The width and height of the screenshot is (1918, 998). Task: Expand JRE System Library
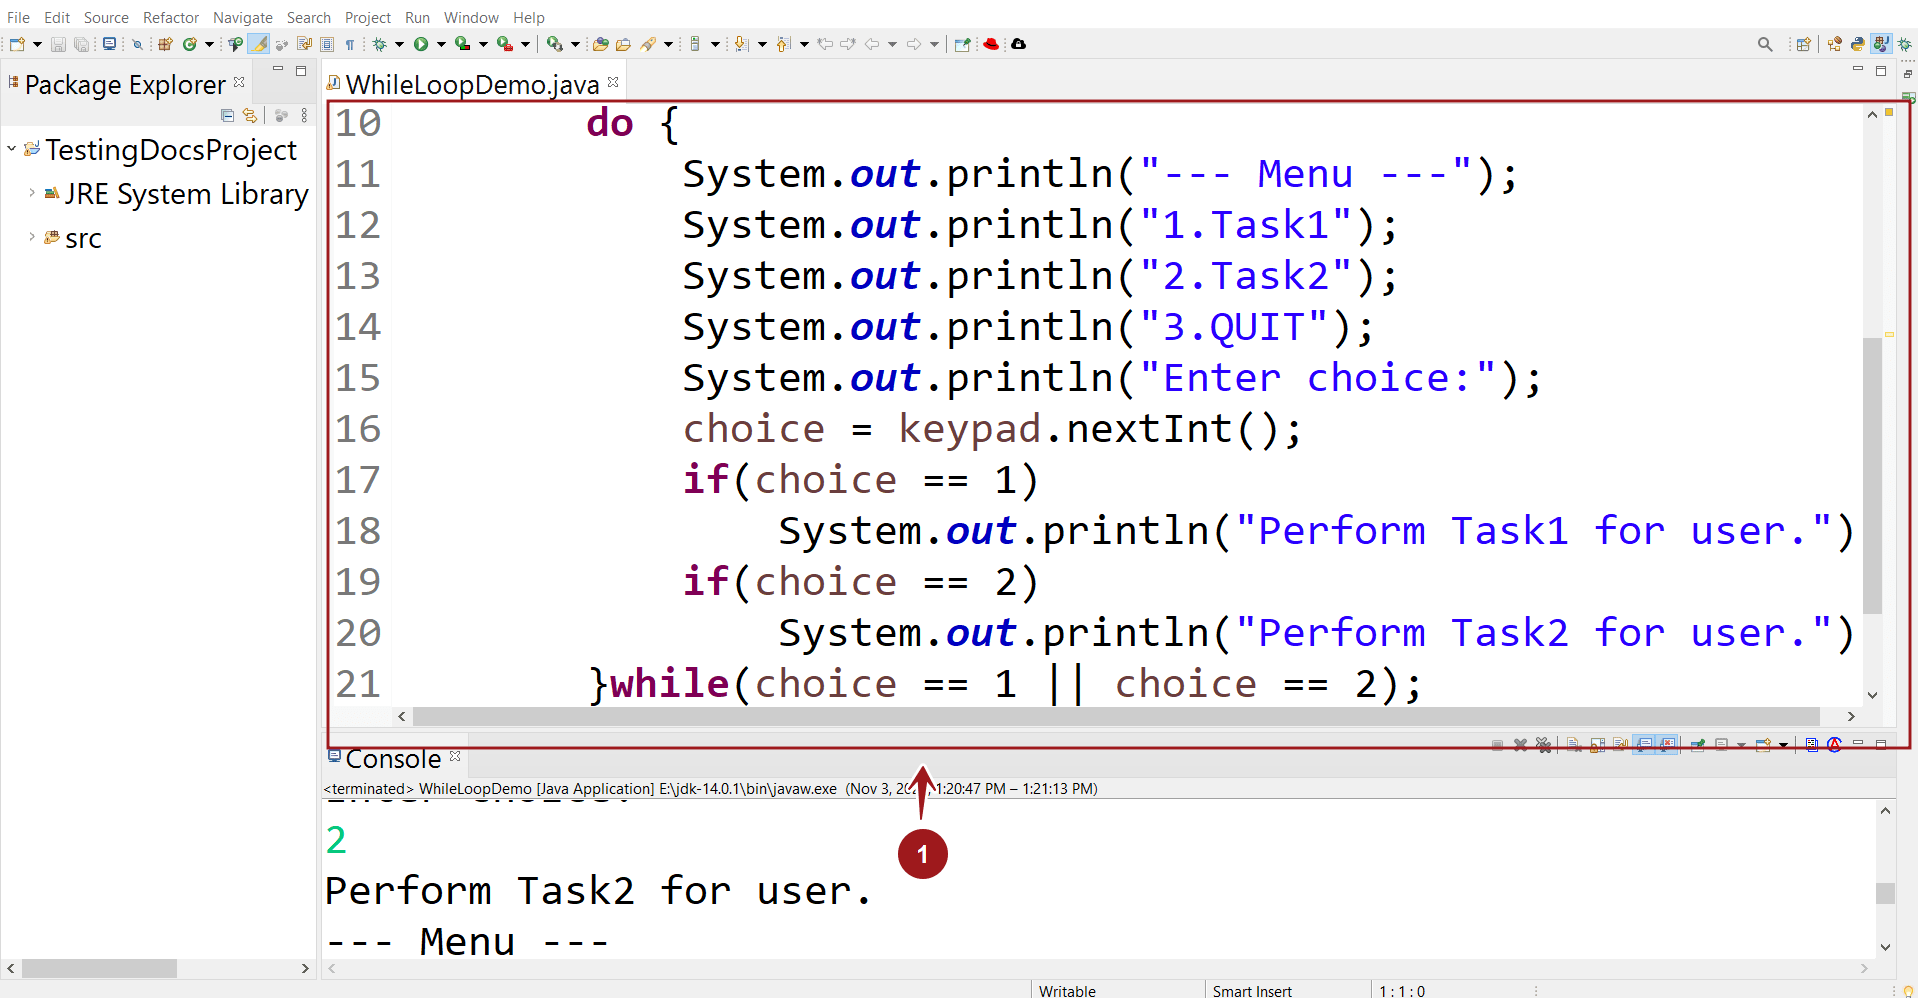pyautogui.click(x=31, y=194)
